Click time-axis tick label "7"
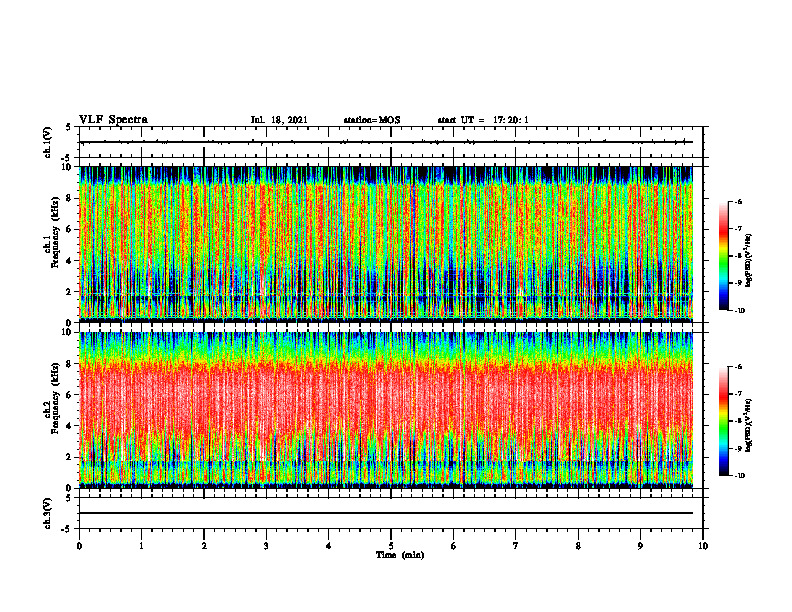Image resolution: width=792 pixels, height=612 pixels. (516, 546)
